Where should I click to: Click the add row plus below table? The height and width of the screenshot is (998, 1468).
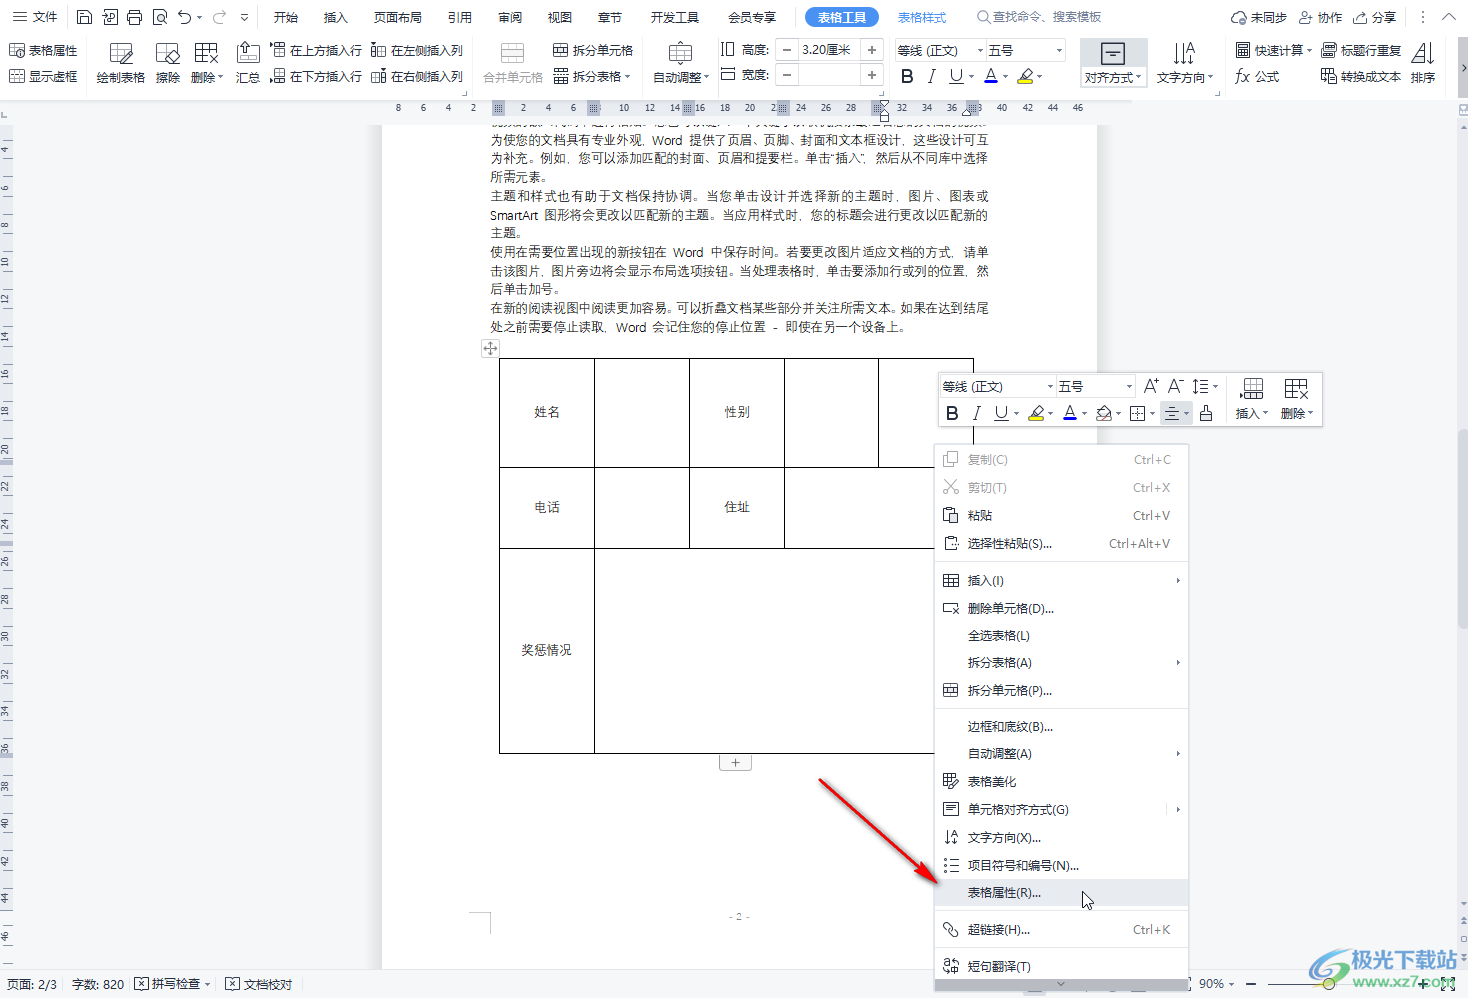pyautogui.click(x=735, y=763)
